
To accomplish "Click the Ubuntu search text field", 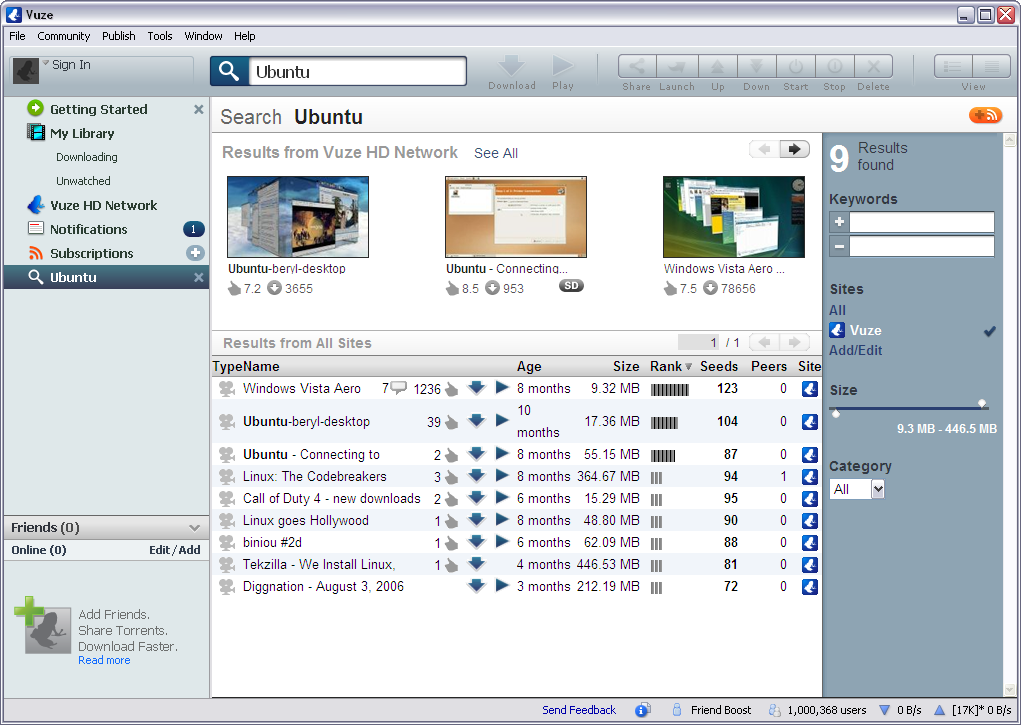I will click(357, 71).
